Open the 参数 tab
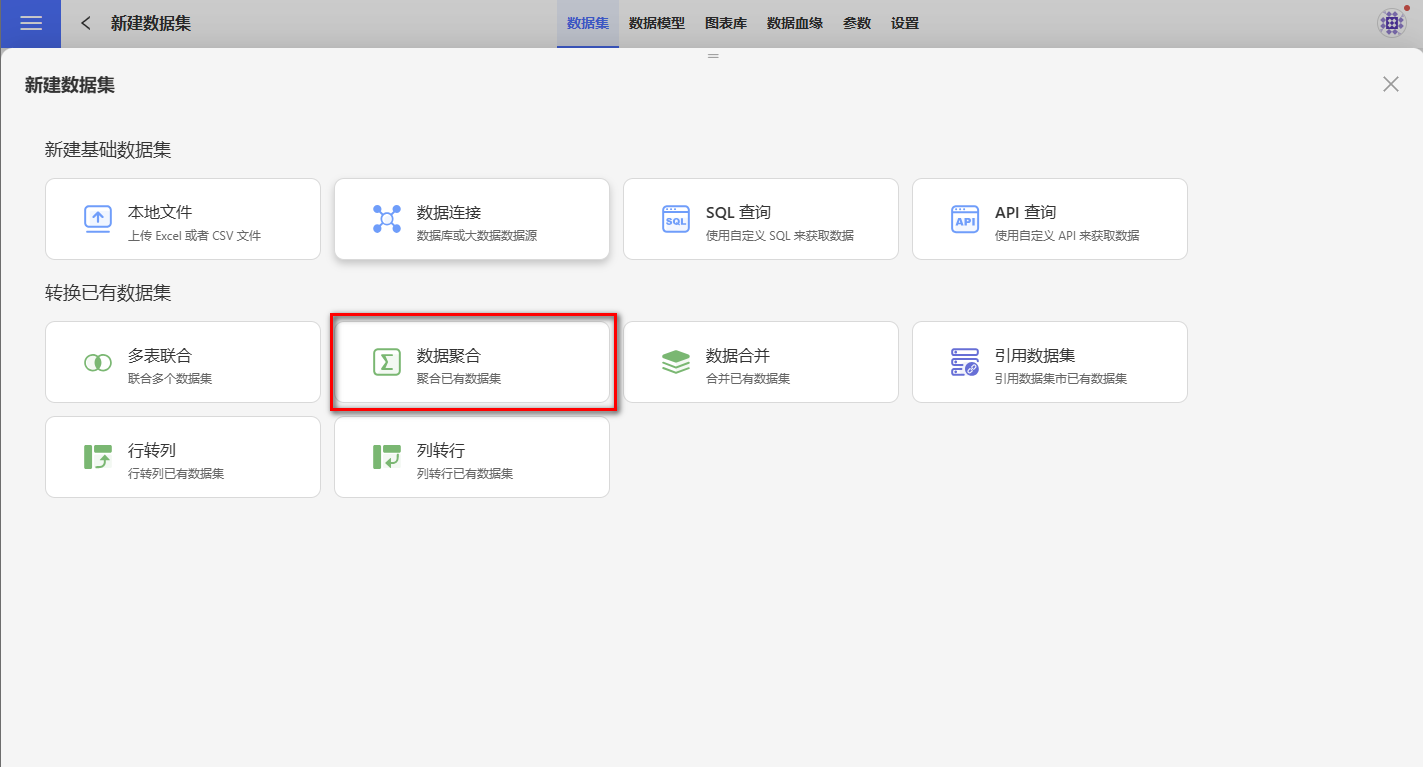1423x767 pixels. (857, 23)
